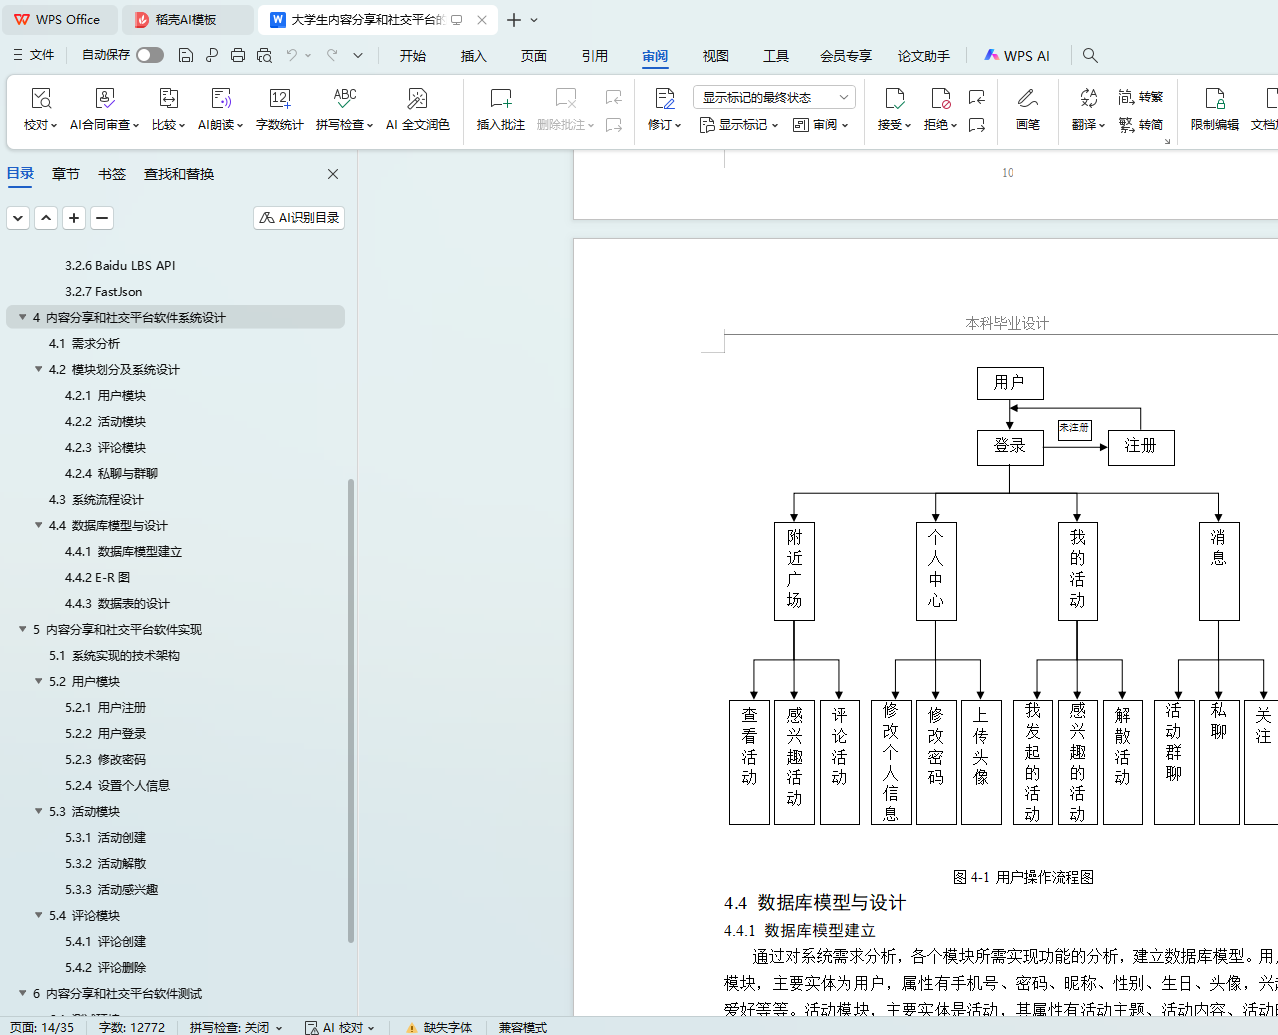Open the 显示标记的最终状态 dropdown

774,97
